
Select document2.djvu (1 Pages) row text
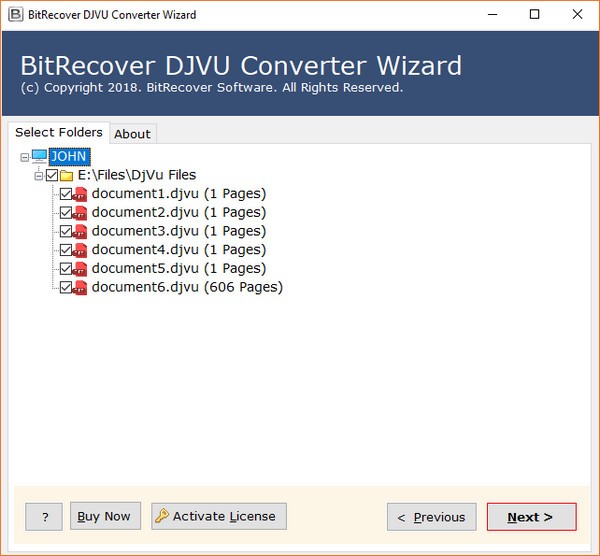[179, 213]
